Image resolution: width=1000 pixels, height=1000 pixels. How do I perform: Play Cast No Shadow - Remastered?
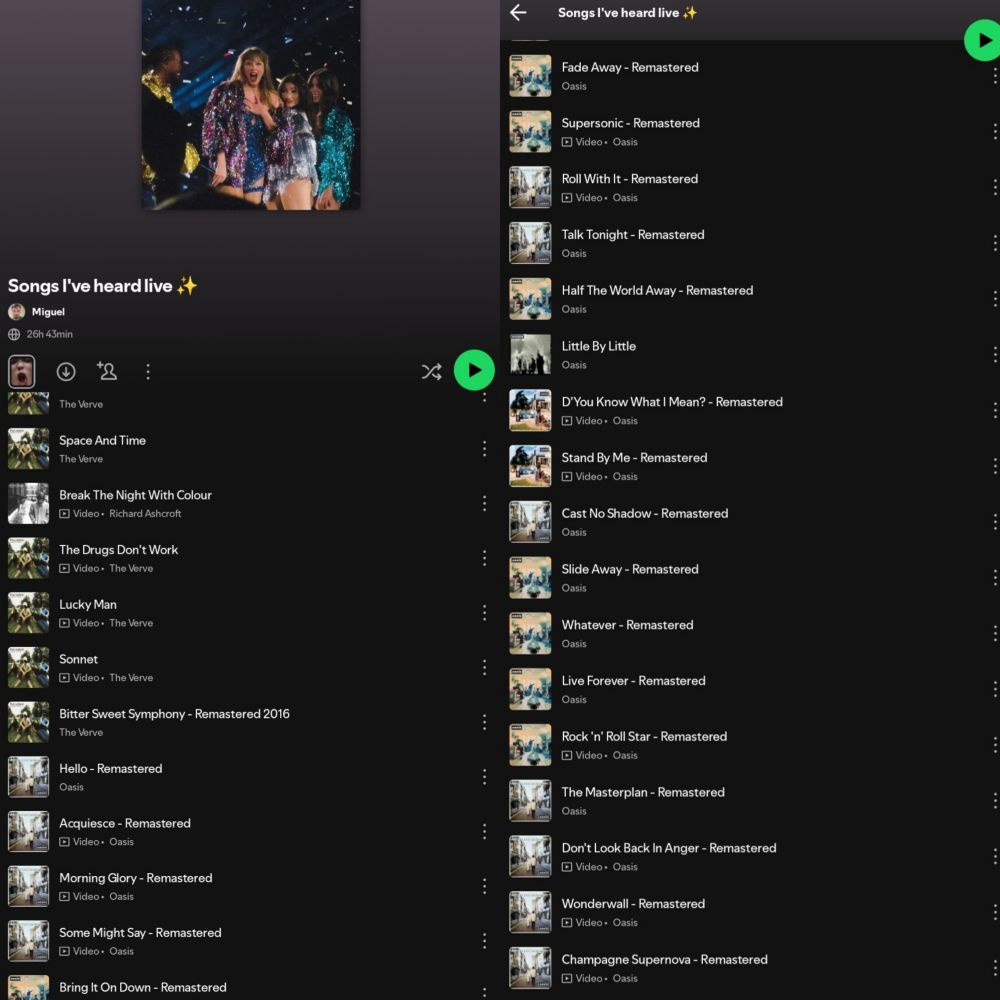coord(750,522)
